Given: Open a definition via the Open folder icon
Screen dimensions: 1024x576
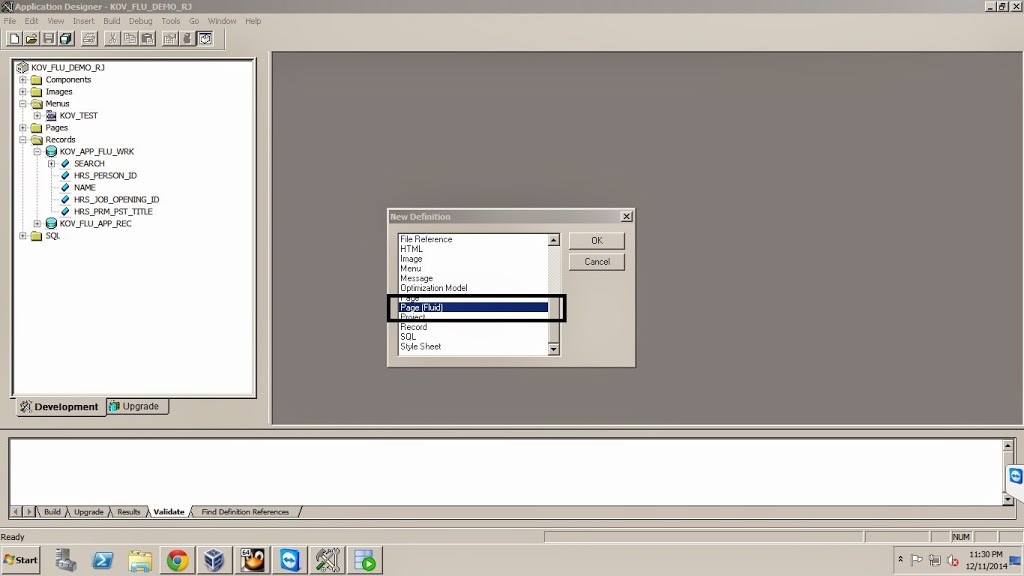Looking at the screenshot, I should (32, 38).
